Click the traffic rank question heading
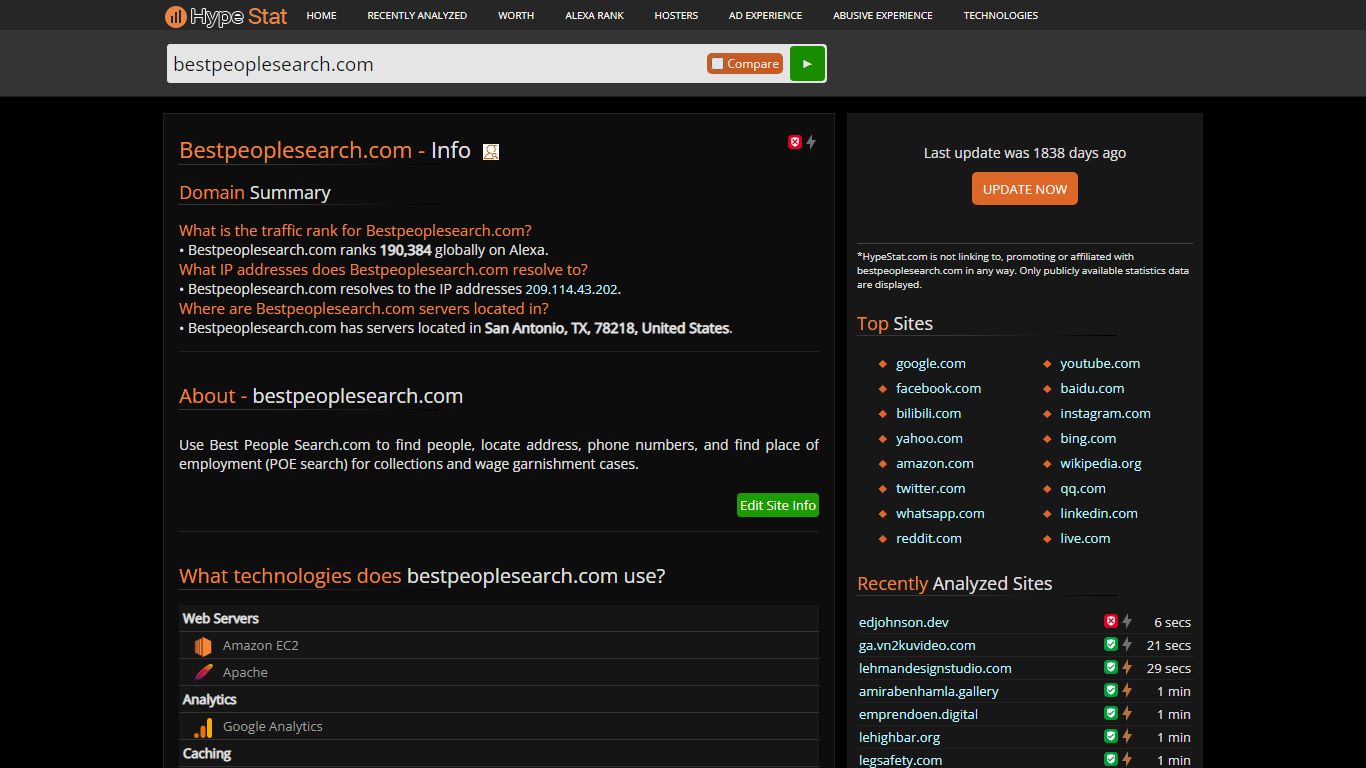The image size is (1366, 768). [x=355, y=231]
